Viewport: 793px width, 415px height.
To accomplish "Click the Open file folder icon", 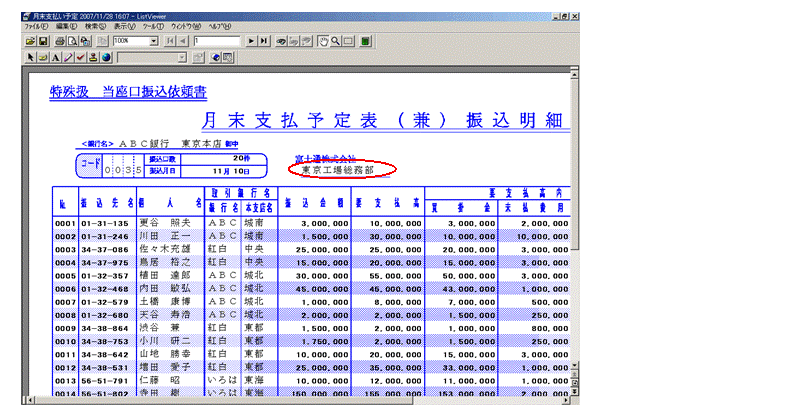I will [30, 41].
